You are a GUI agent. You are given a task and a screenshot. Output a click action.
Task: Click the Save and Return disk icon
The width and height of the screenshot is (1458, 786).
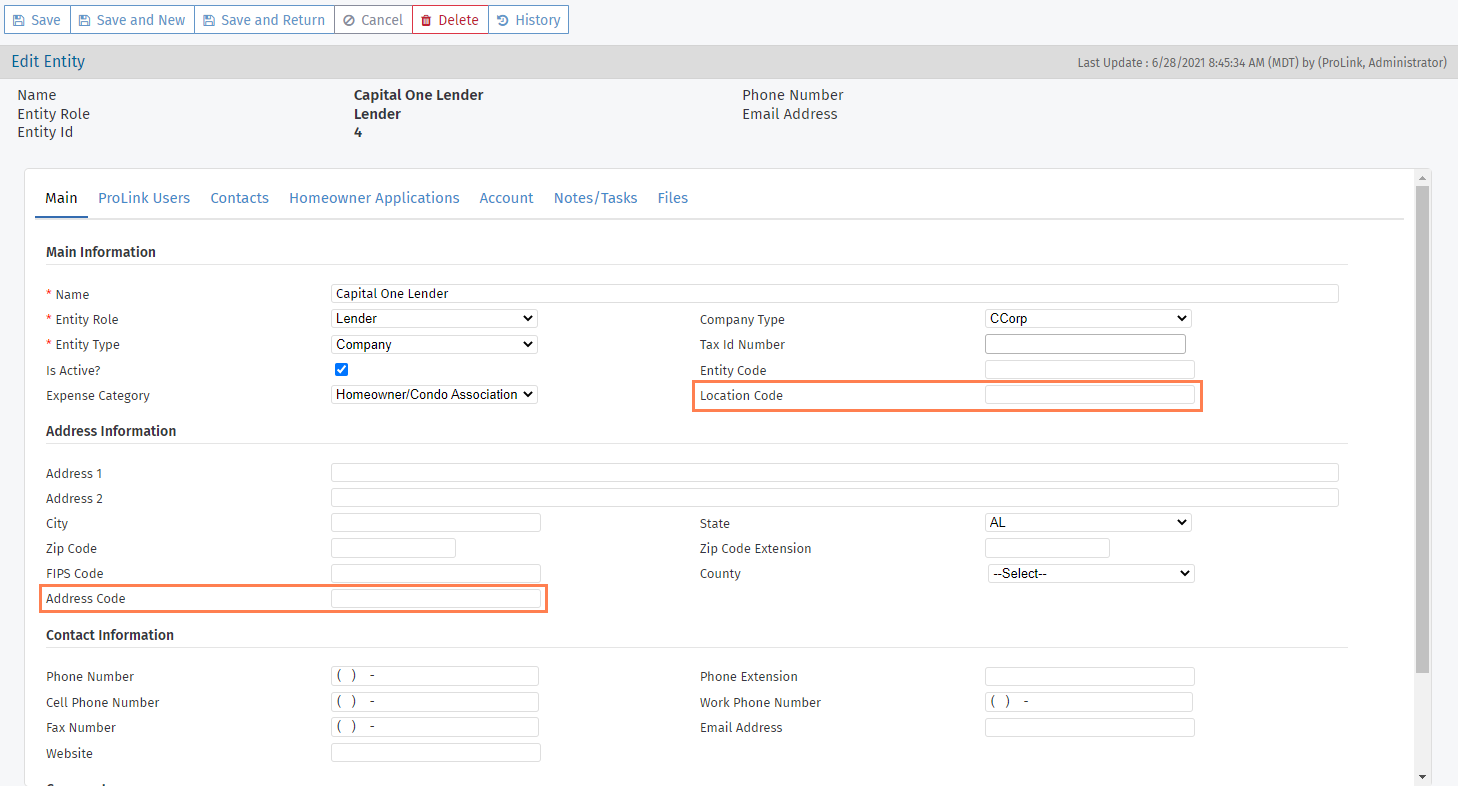point(208,19)
